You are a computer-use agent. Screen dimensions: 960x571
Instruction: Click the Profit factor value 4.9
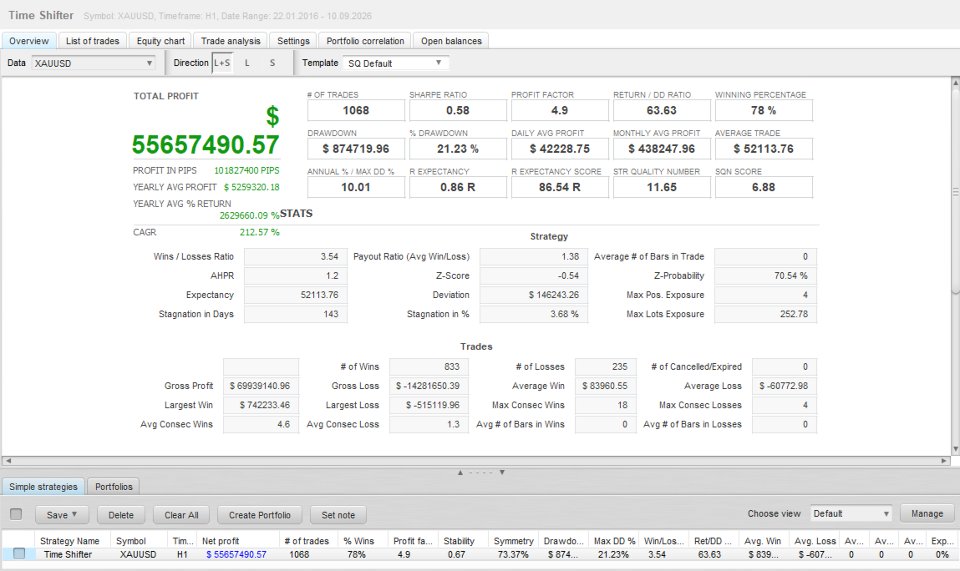tap(560, 110)
